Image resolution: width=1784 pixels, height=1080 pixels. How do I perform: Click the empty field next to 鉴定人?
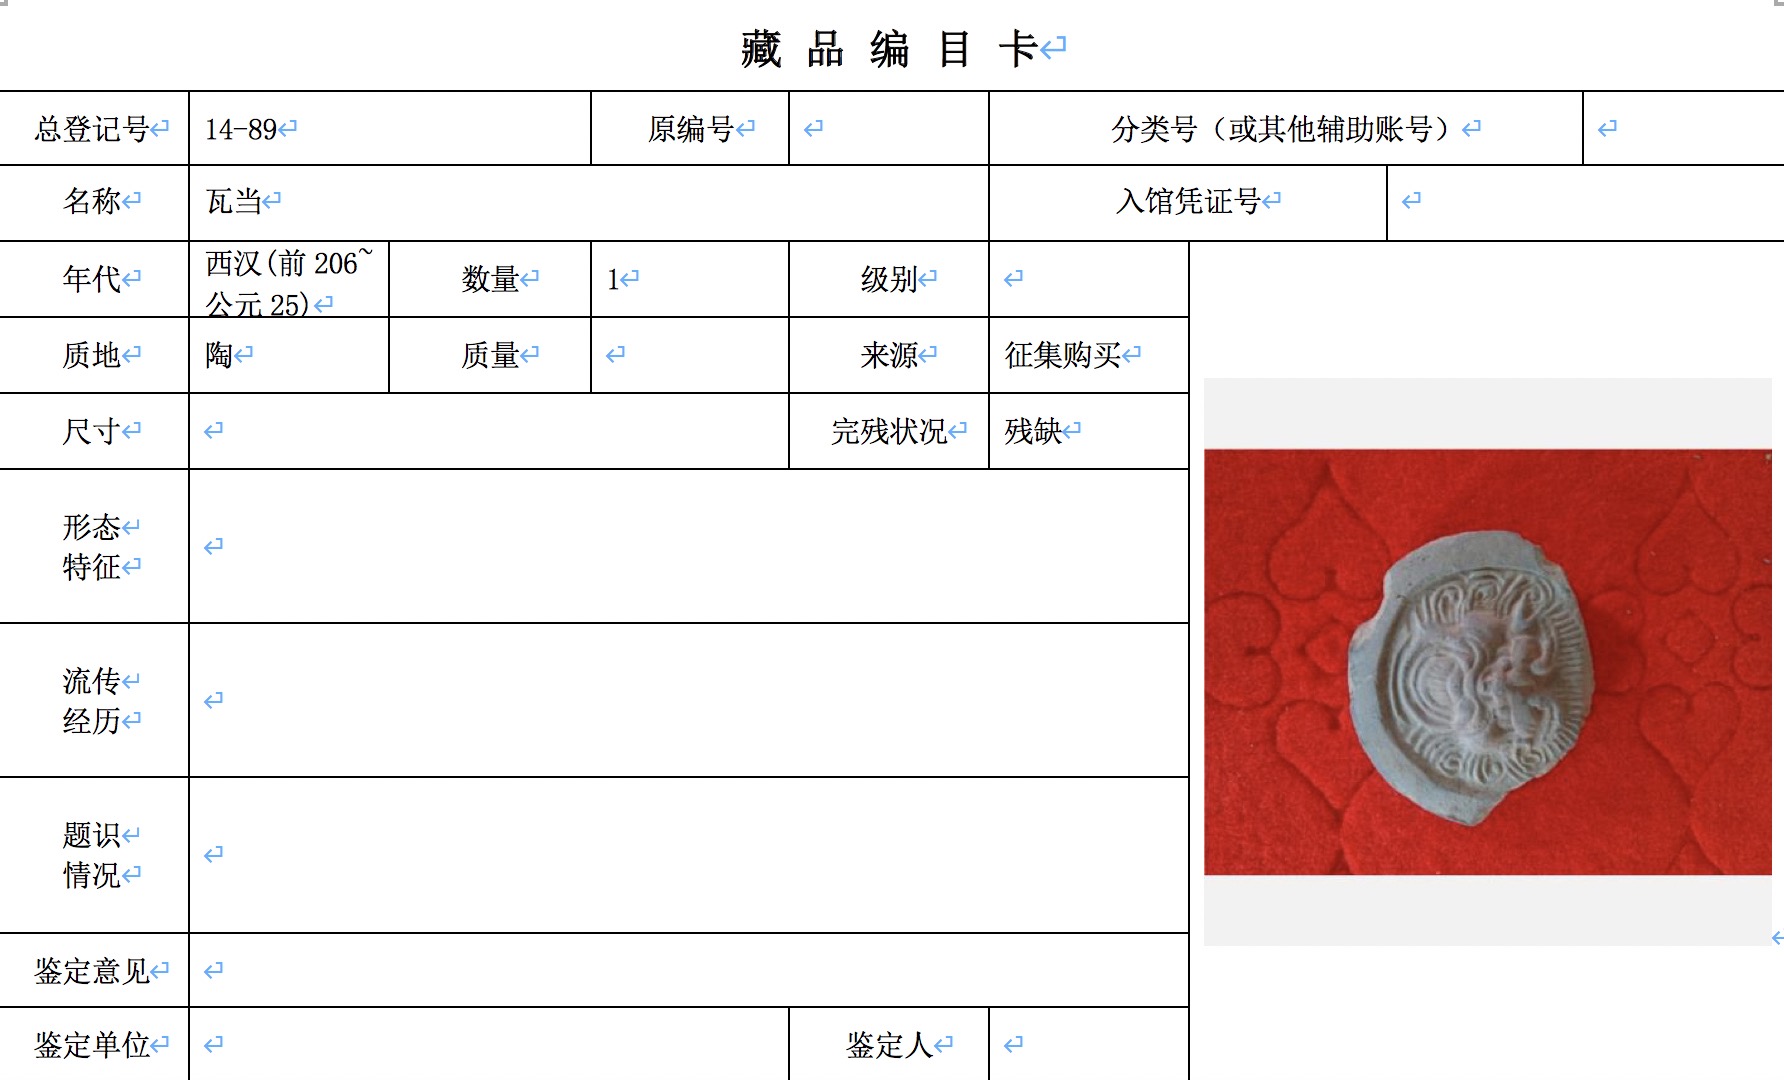coord(1089,1044)
